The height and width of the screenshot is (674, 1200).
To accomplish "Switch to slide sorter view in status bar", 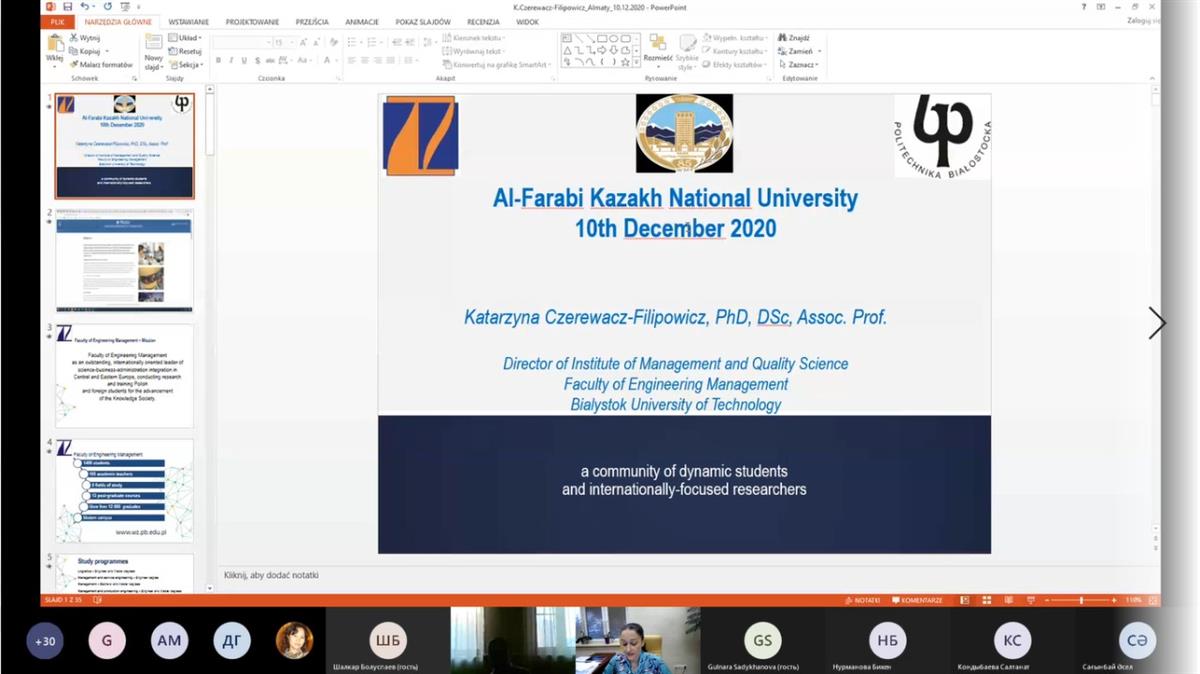I will pyautogui.click(x=986, y=600).
